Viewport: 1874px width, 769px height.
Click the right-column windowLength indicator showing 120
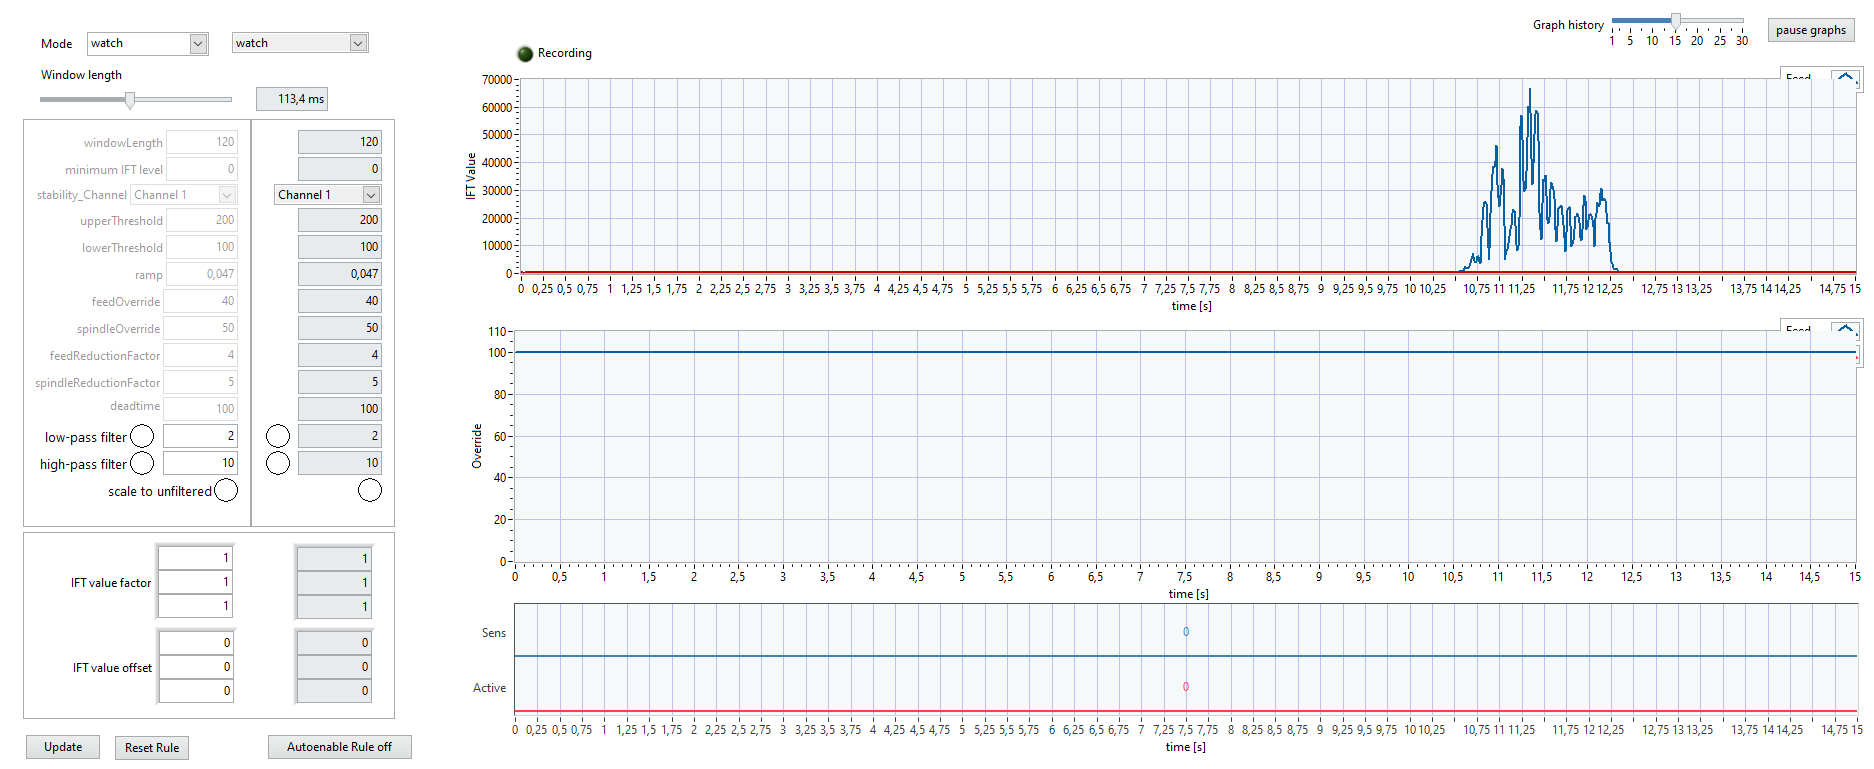[x=340, y=142]
